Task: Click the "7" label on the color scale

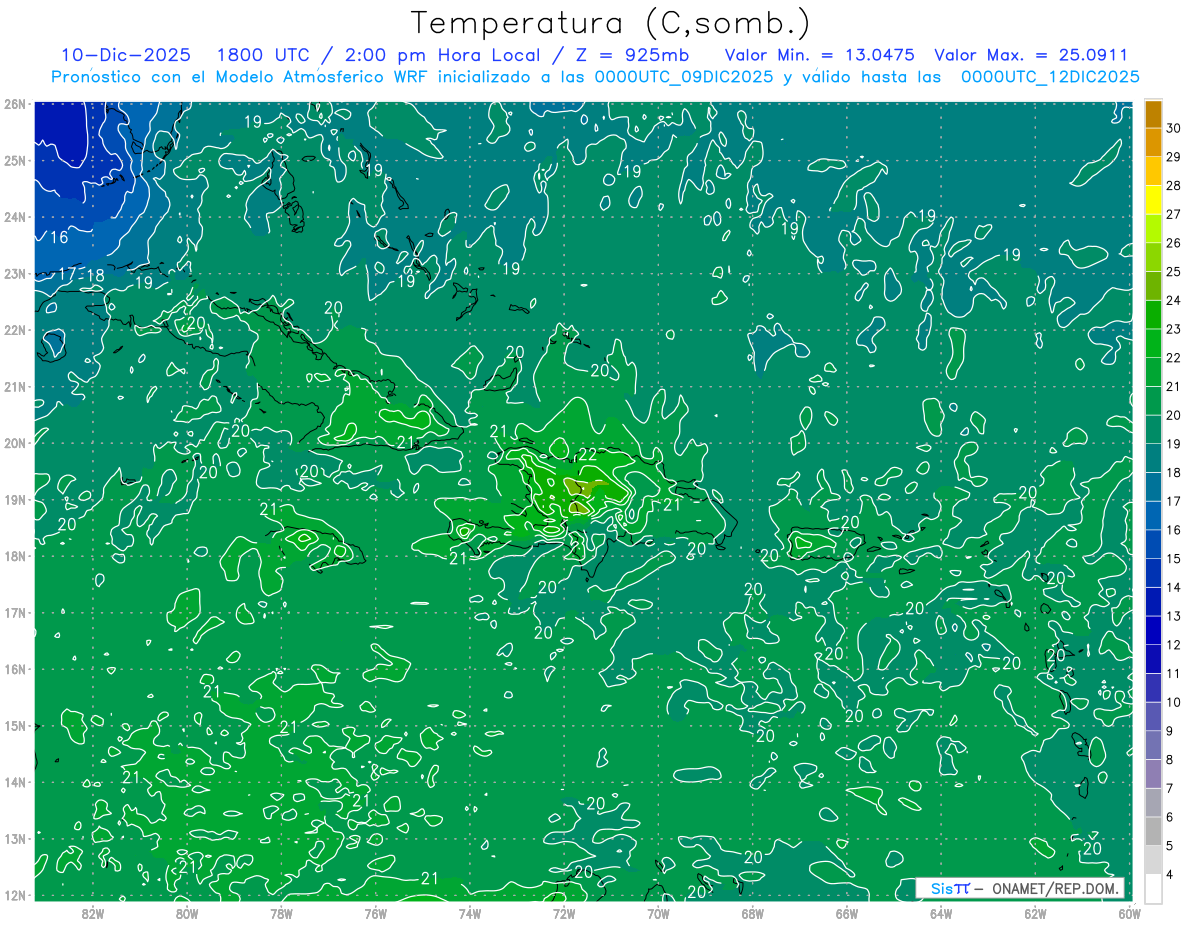Action: pos(1170,789)
